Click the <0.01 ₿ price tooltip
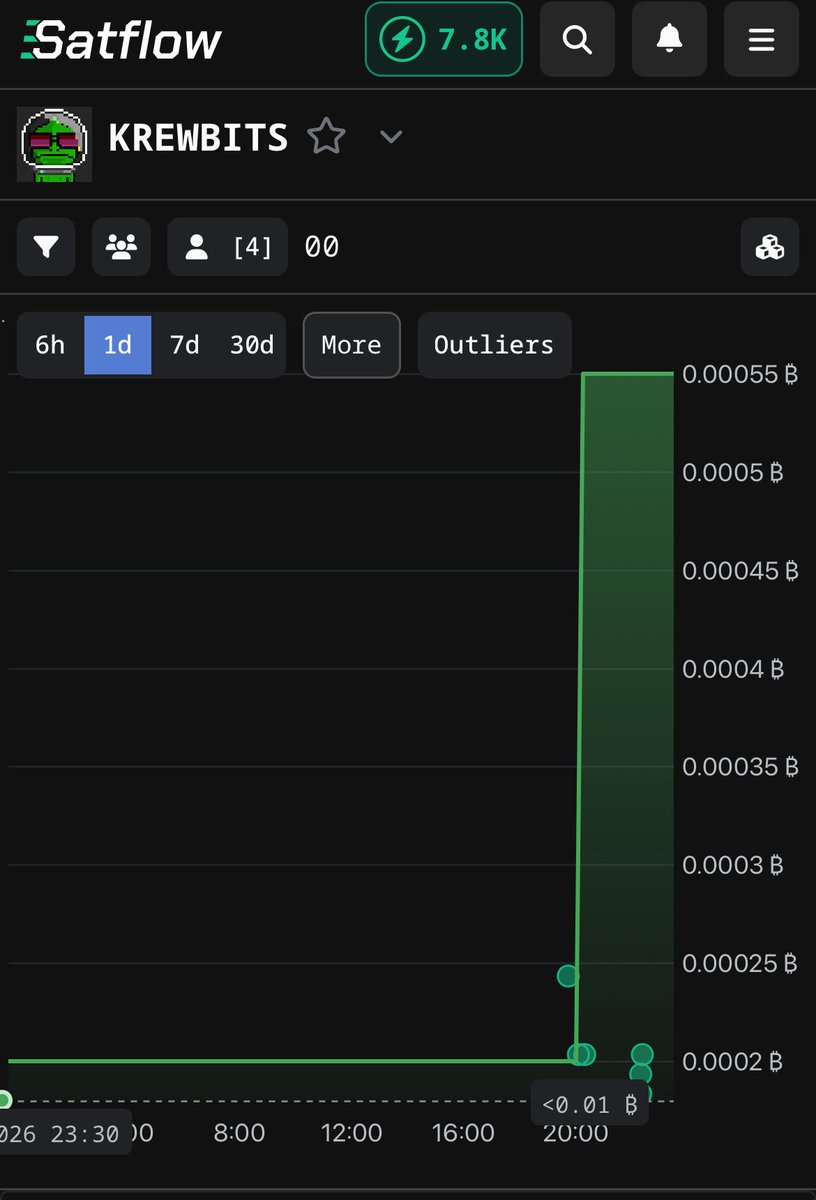 tap(590, 1104)
